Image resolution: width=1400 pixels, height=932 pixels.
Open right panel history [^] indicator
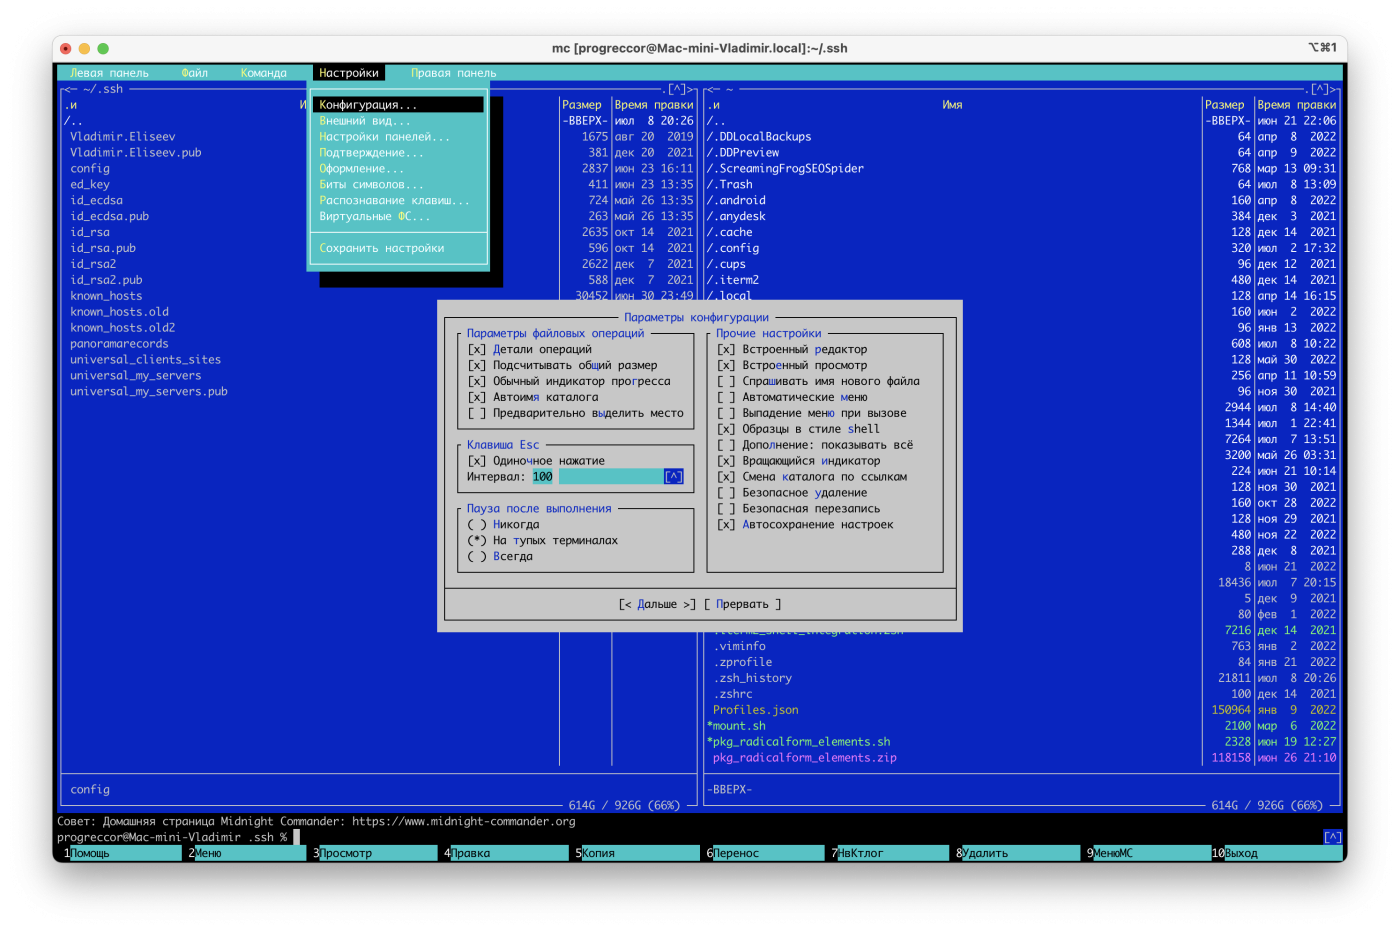coord(1320,89)
